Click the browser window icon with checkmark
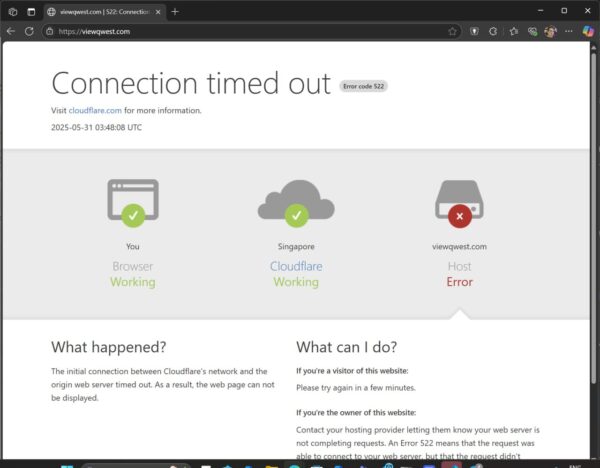600x468 pixels. coord(133,203)
